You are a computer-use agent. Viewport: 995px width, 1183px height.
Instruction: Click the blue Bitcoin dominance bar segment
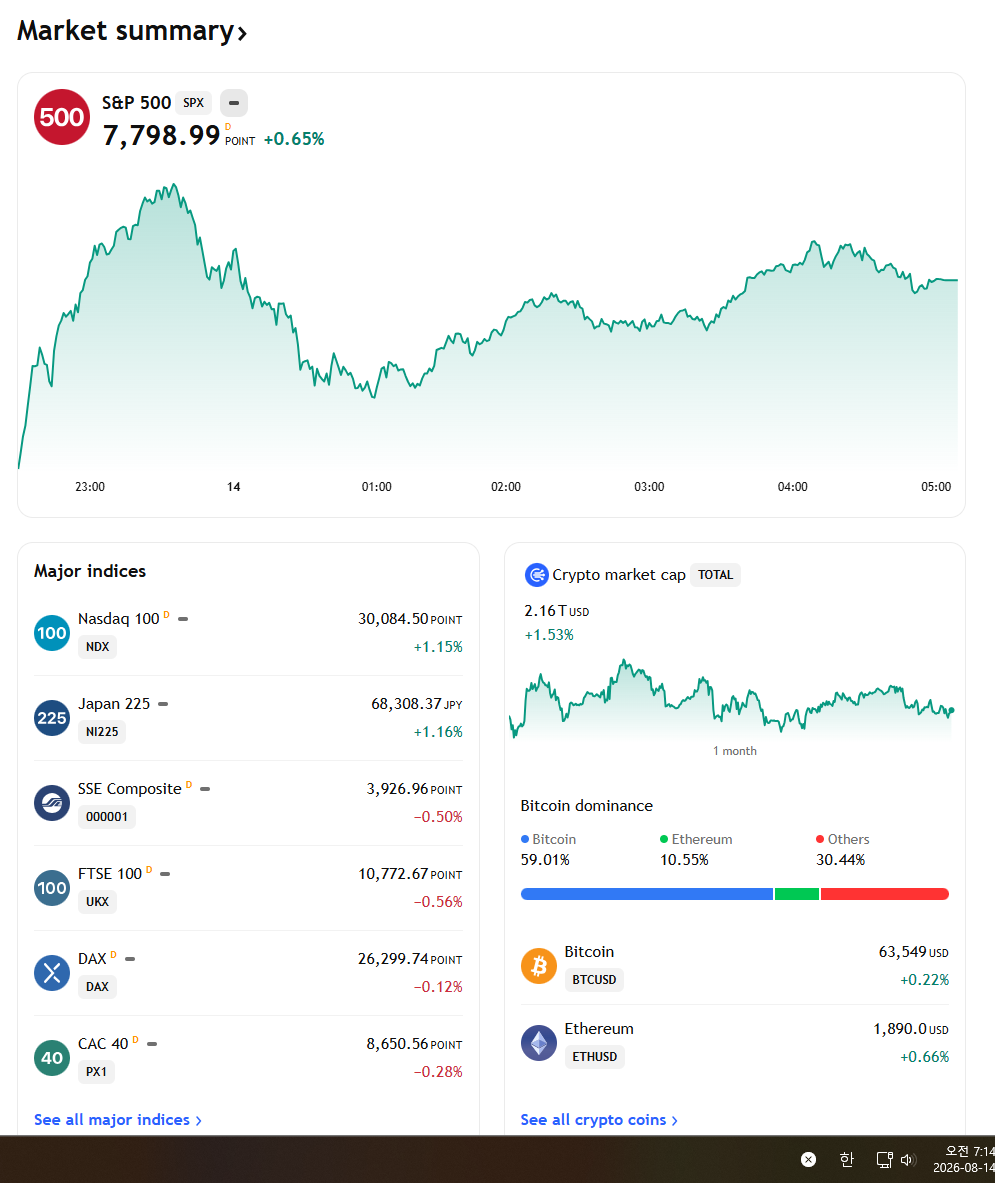point(646,894)
